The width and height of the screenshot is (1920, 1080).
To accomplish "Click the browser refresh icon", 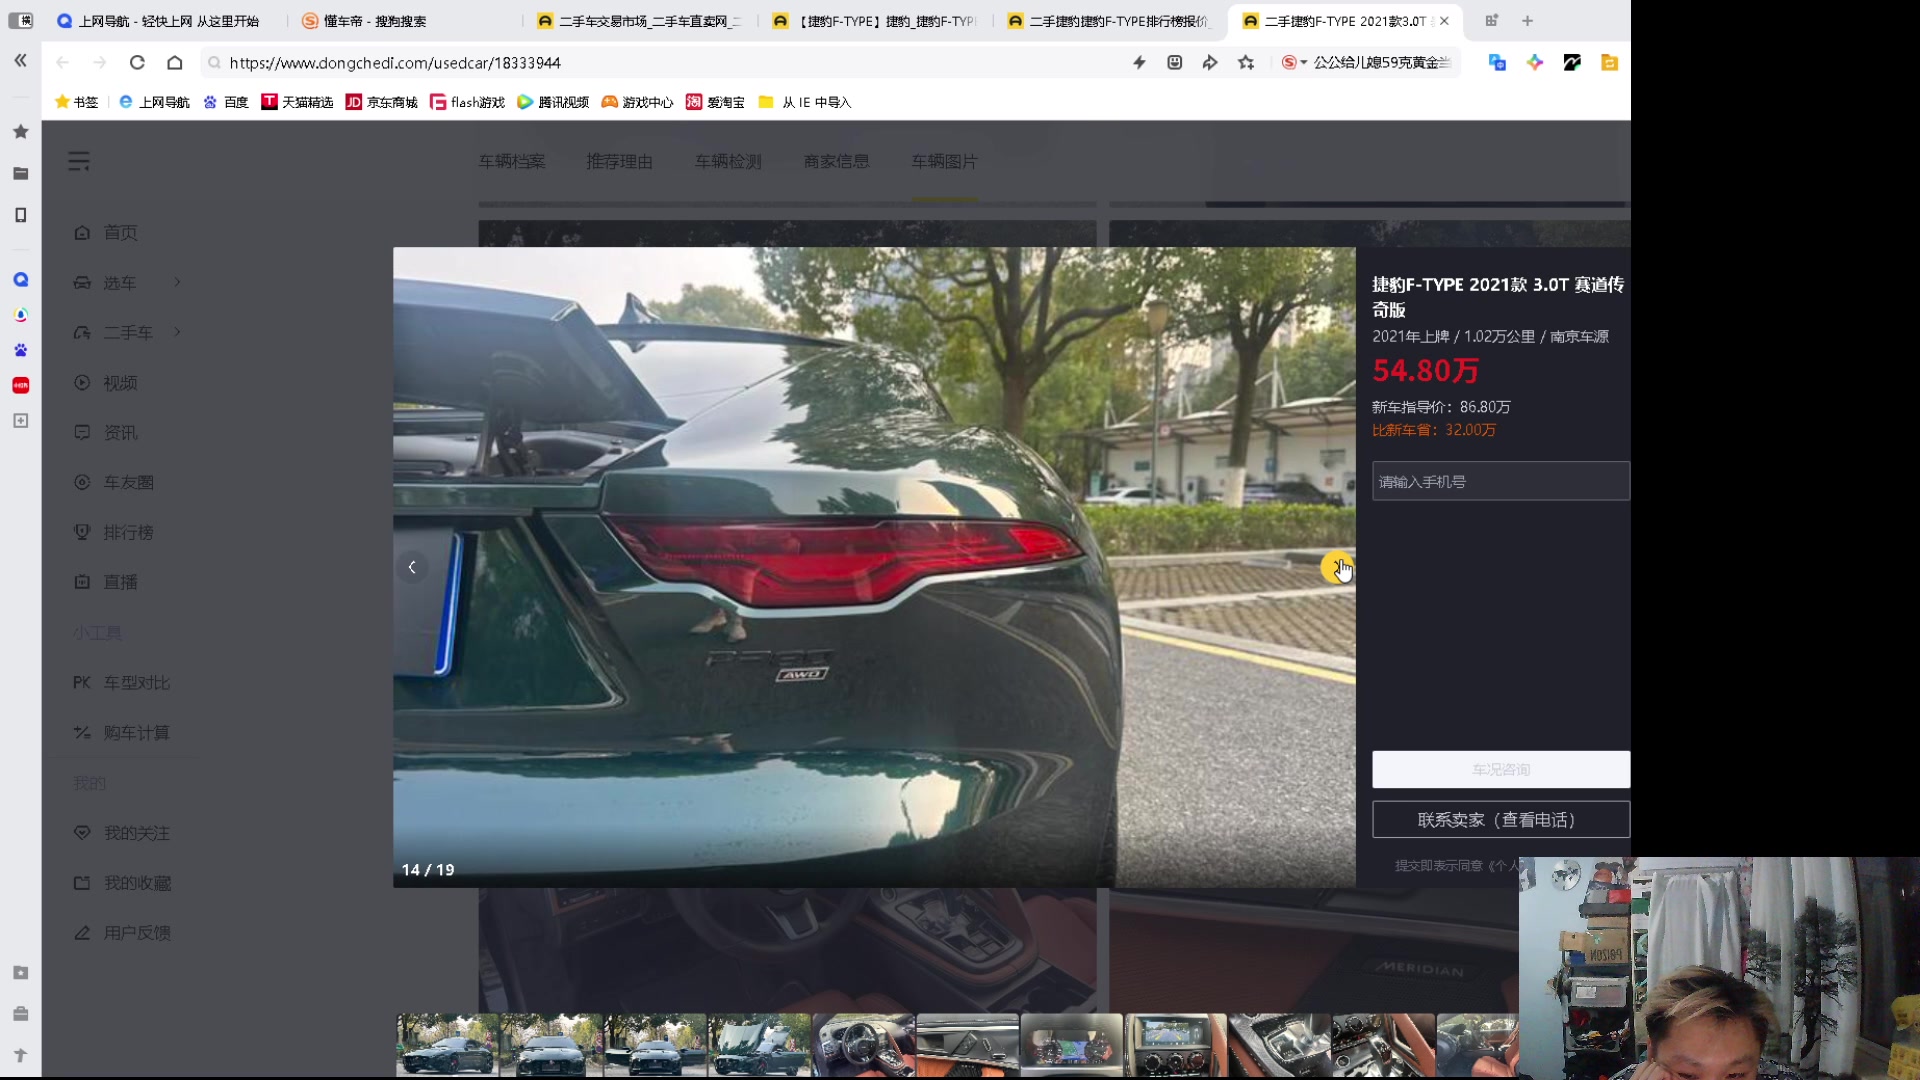I will 137,62.
